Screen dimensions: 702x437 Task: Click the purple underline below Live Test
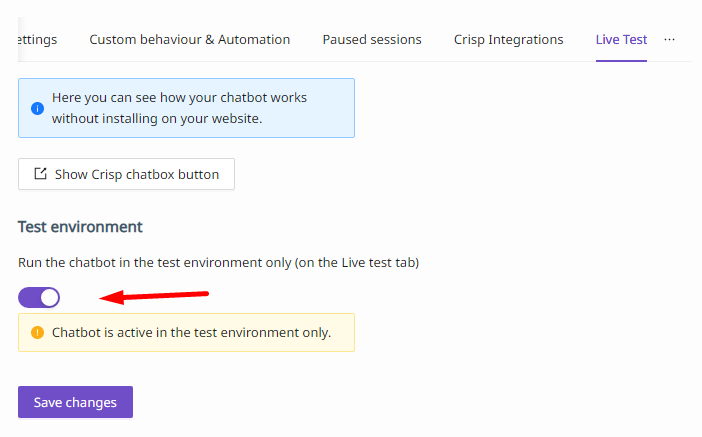(621, 60)
